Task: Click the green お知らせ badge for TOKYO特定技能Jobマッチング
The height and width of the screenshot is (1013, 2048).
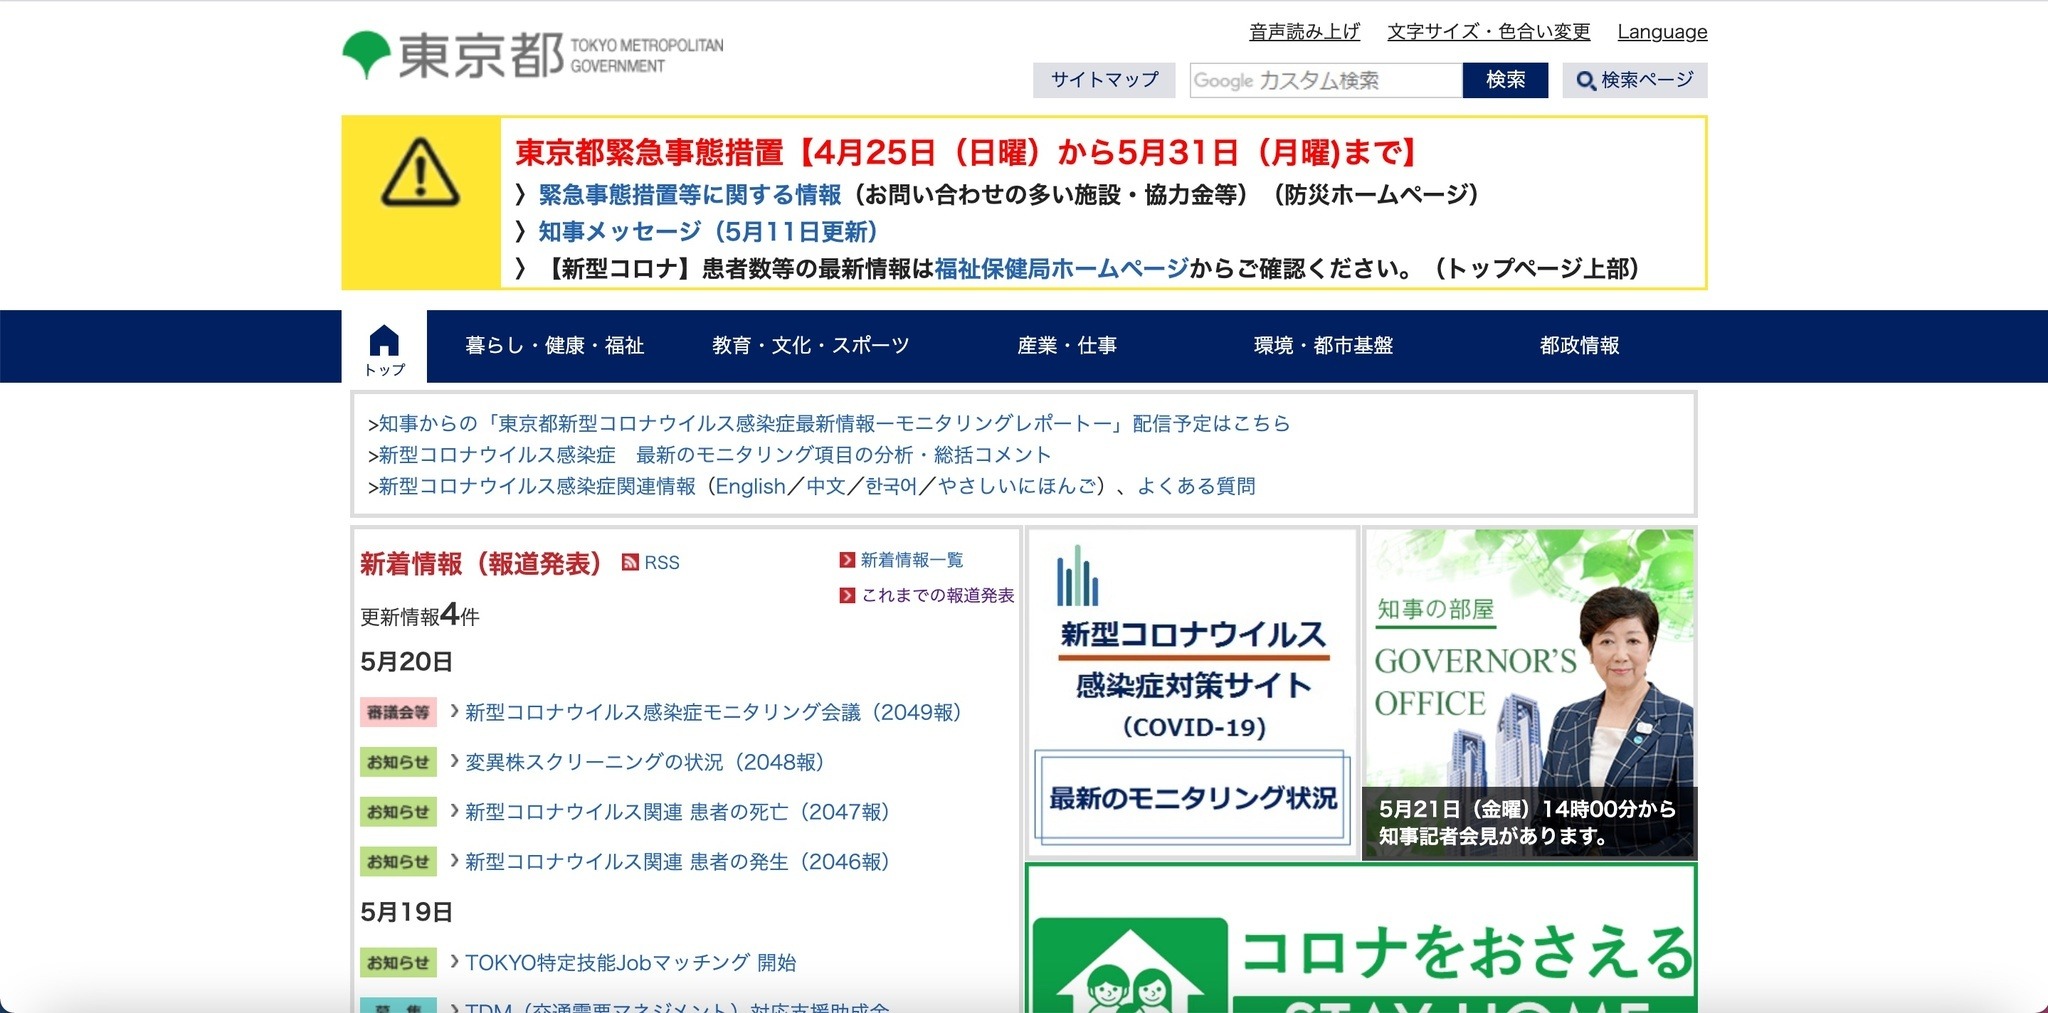Action: 398,963
